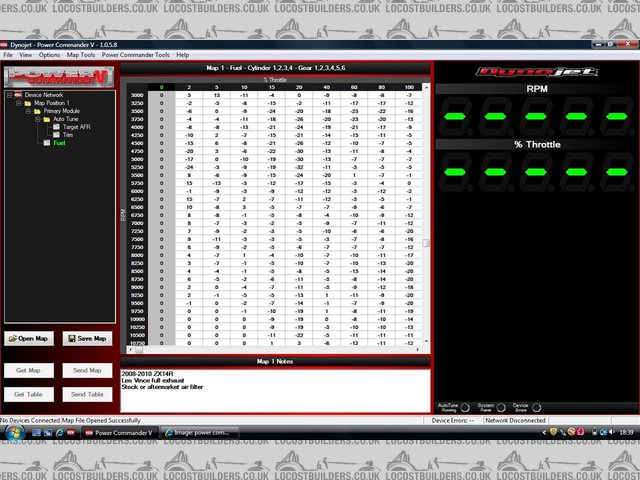Click the horizontal scrollbar left arrow
640x480 pixels.
[130, 349]
